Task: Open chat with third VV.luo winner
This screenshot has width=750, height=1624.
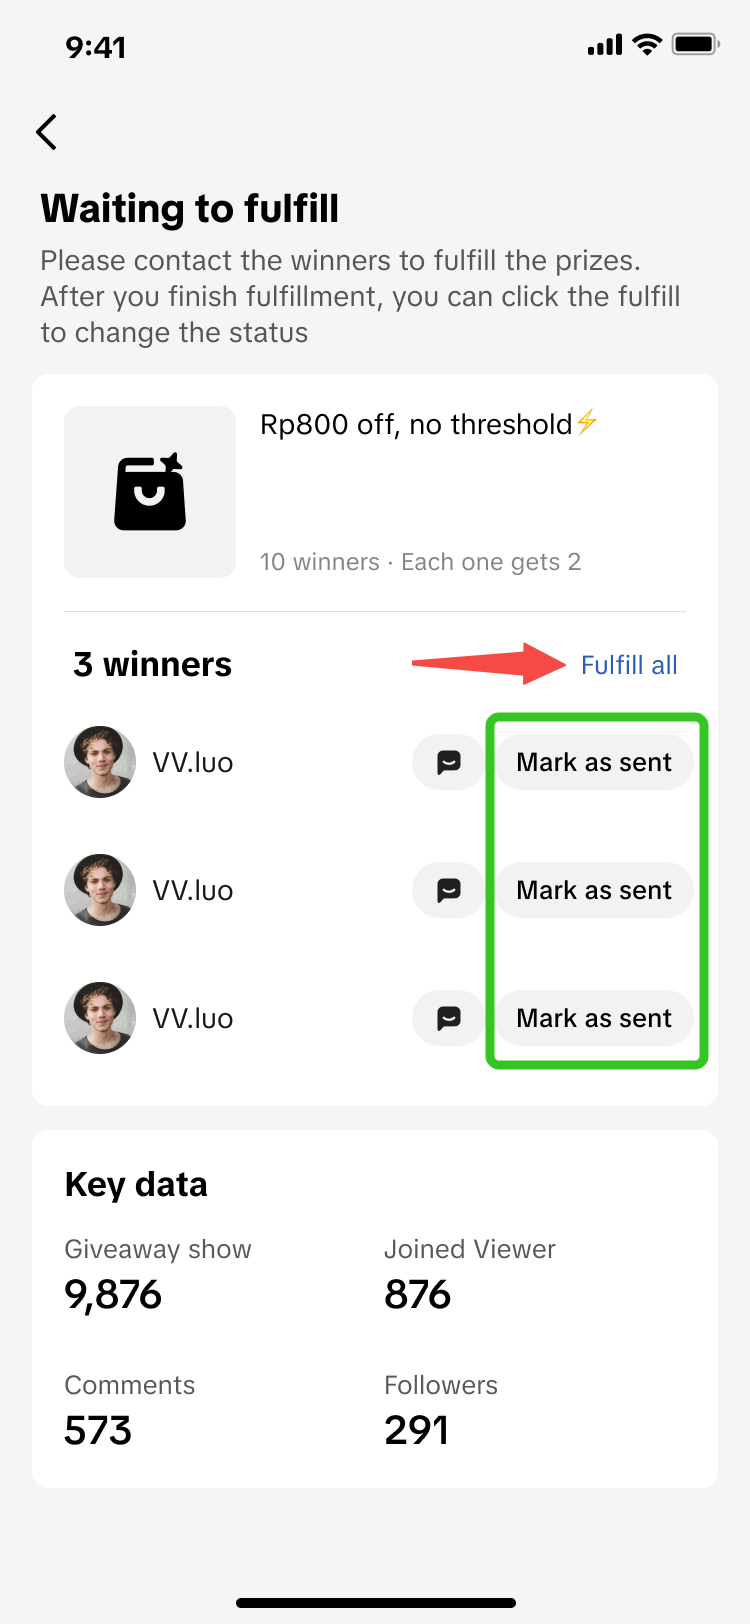Action: click(448, 1018)
